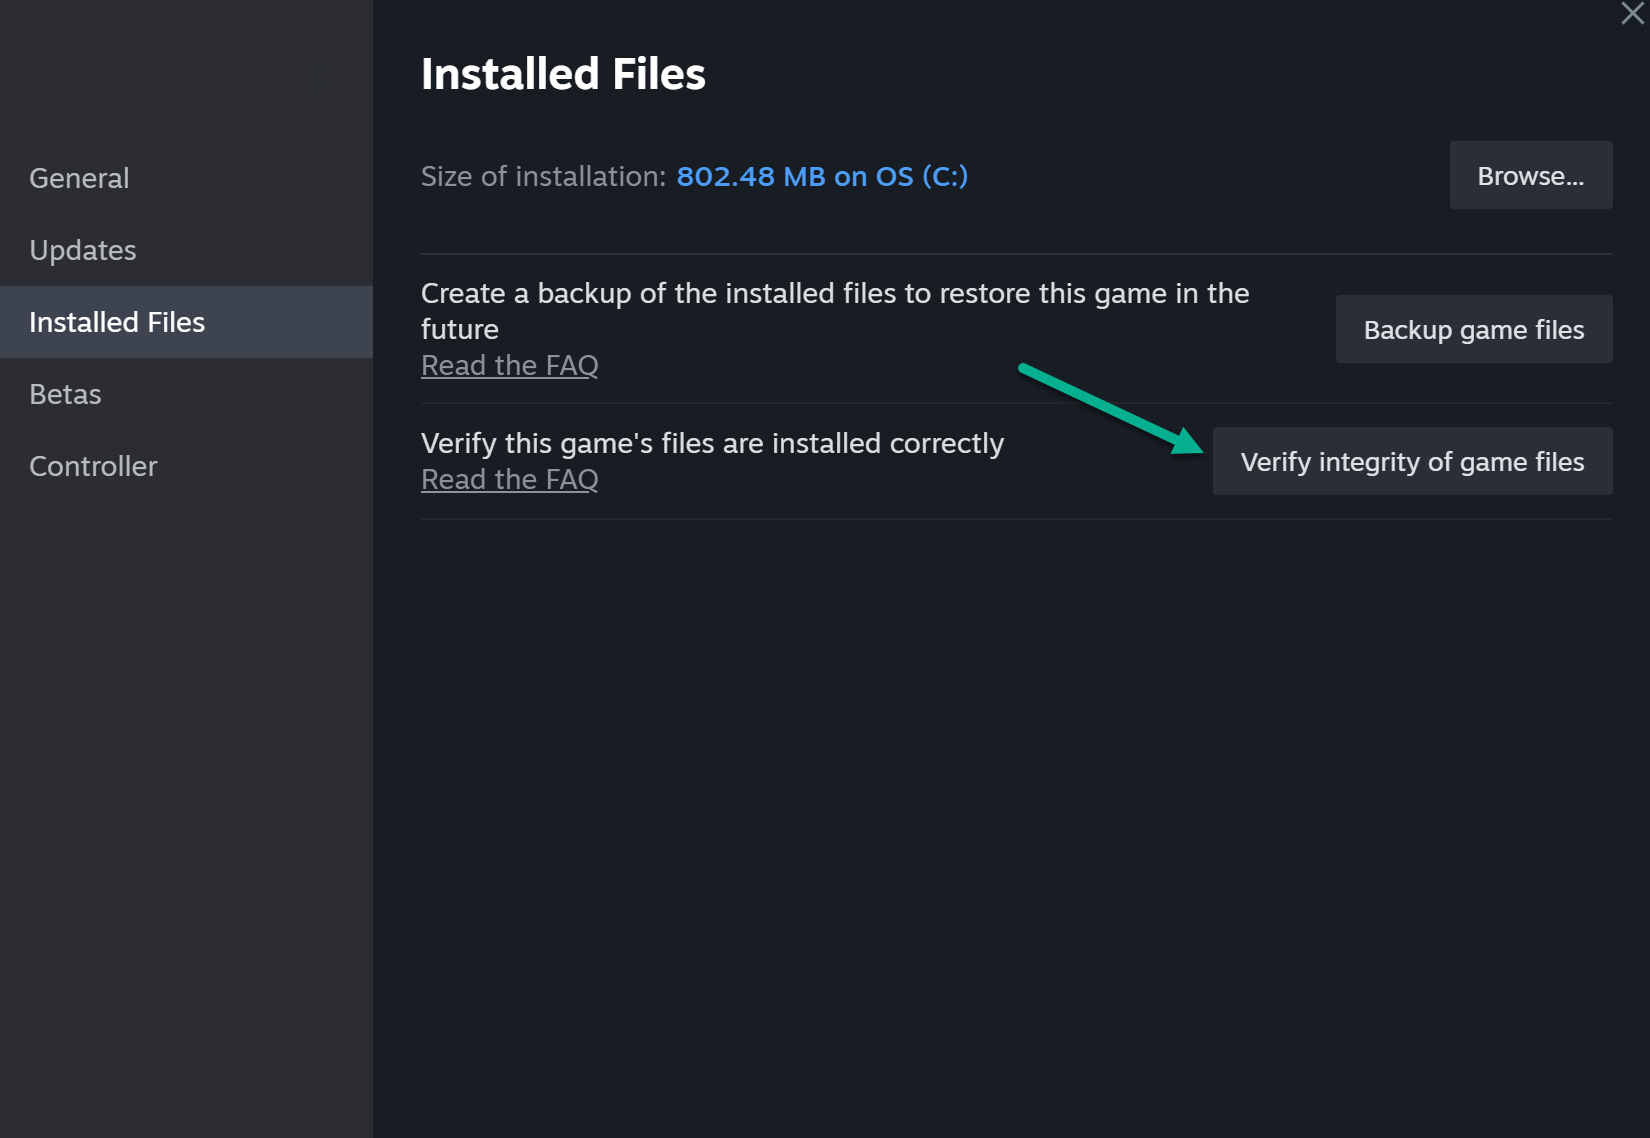Click the 'Verify this game's files' description text
Screen dimensions: 1650x1138
[x=712, y=443]
